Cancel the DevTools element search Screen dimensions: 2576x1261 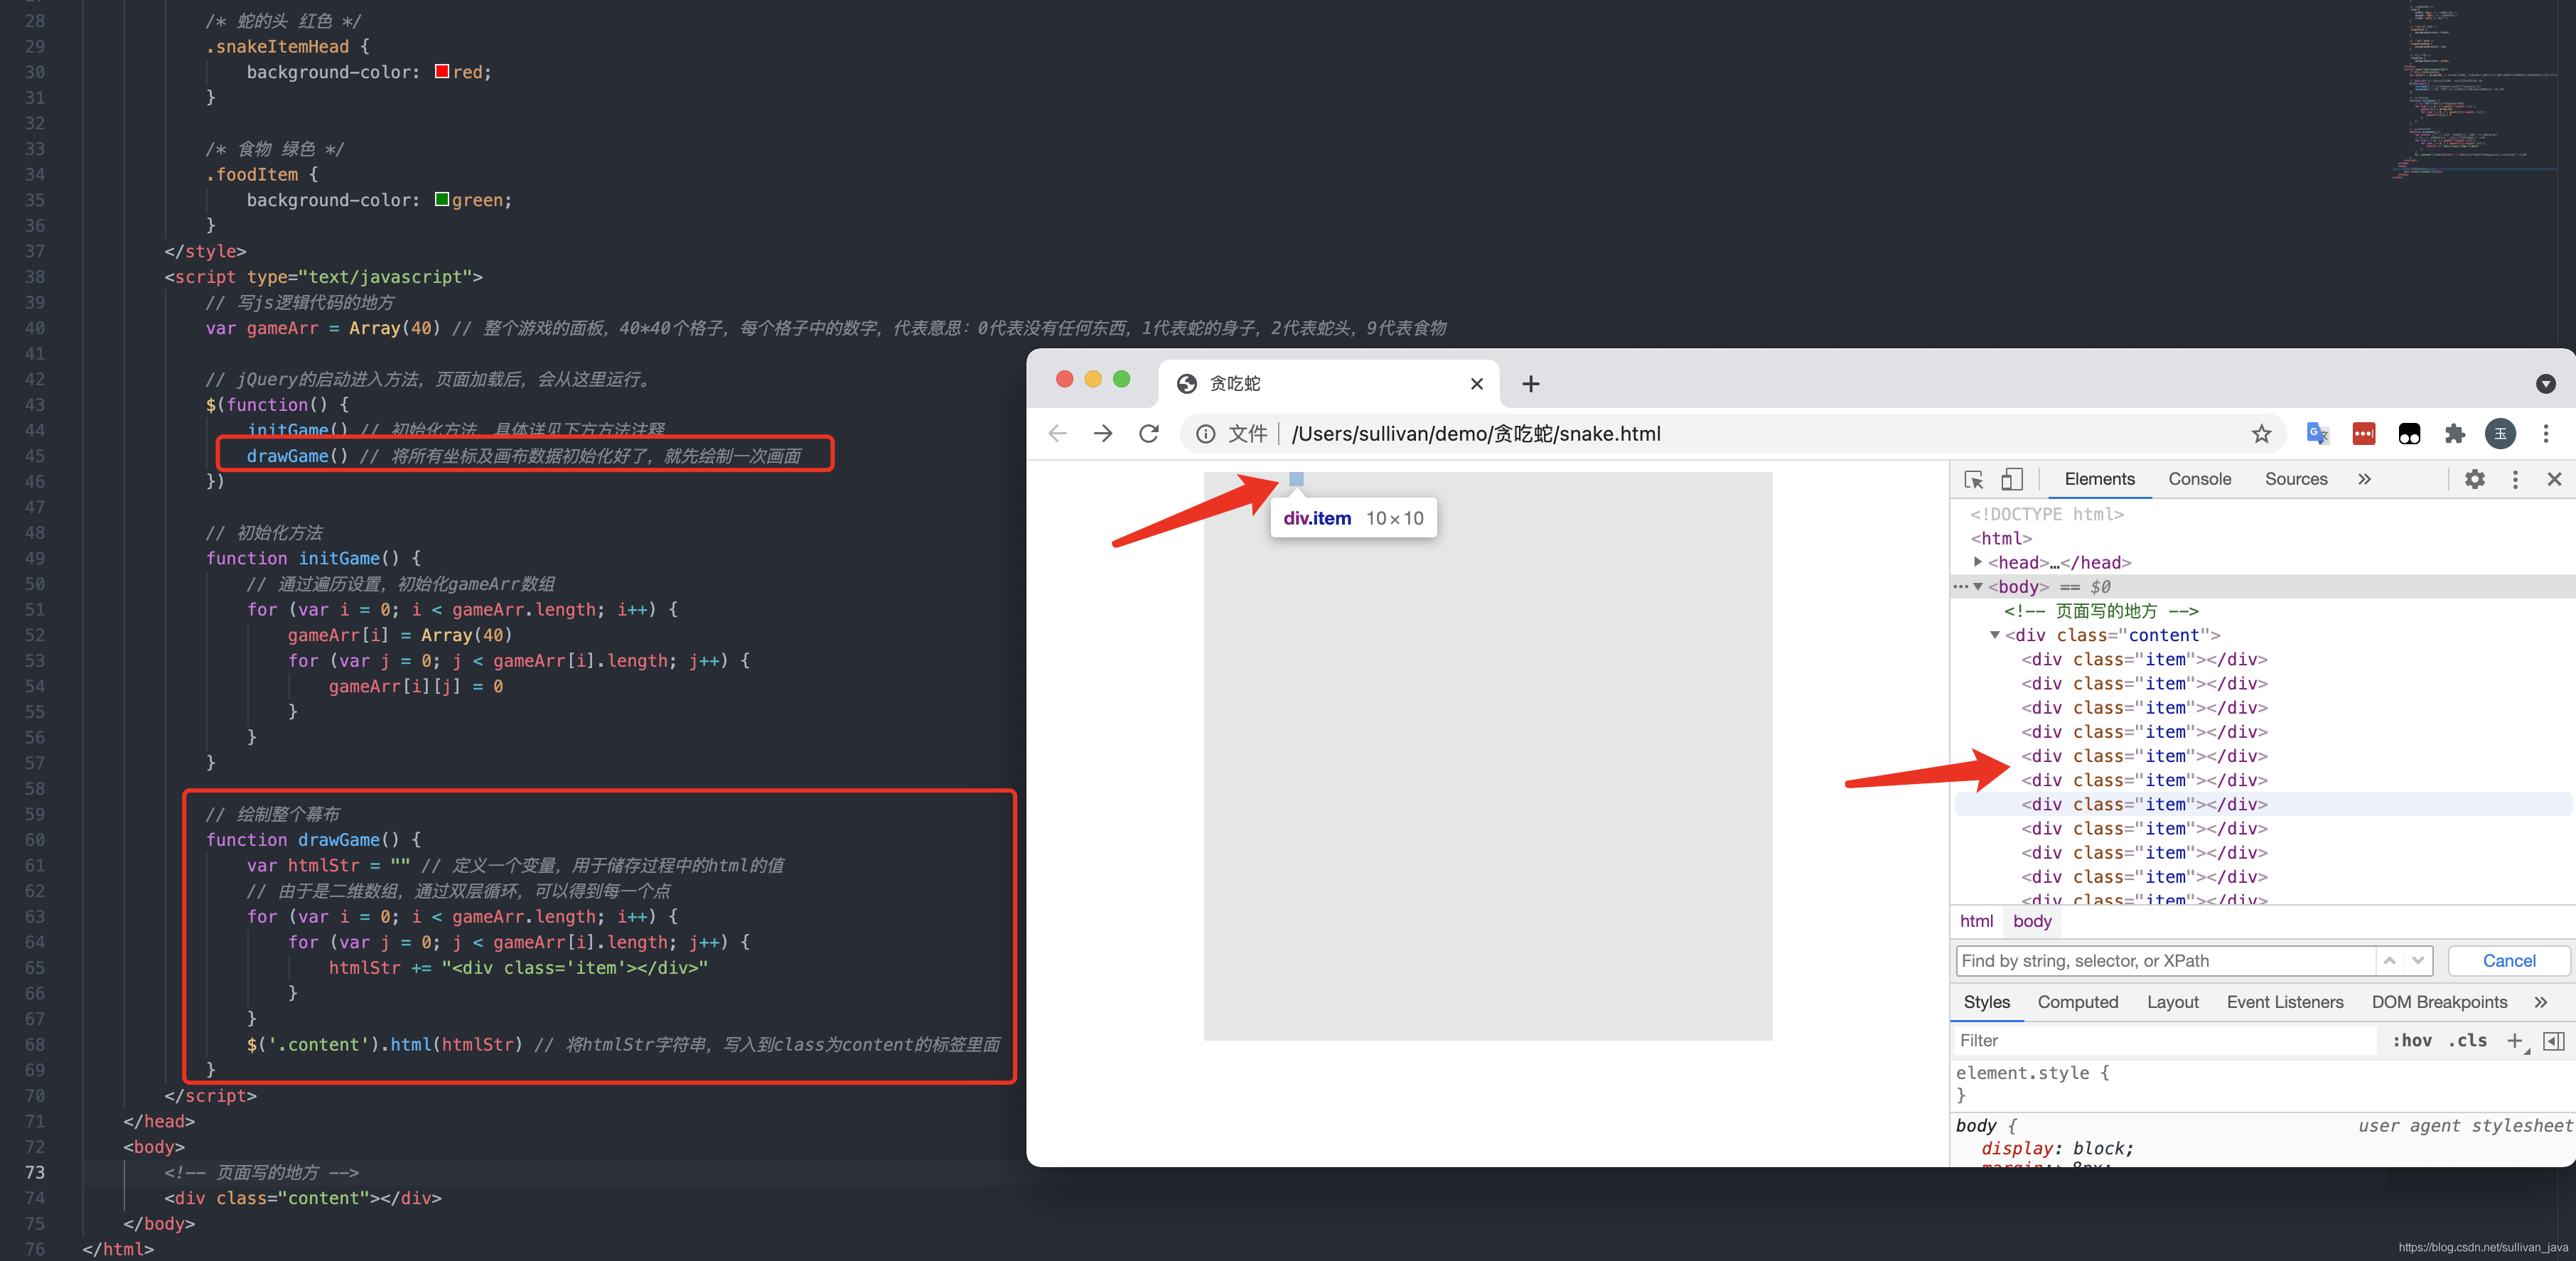2508,961
